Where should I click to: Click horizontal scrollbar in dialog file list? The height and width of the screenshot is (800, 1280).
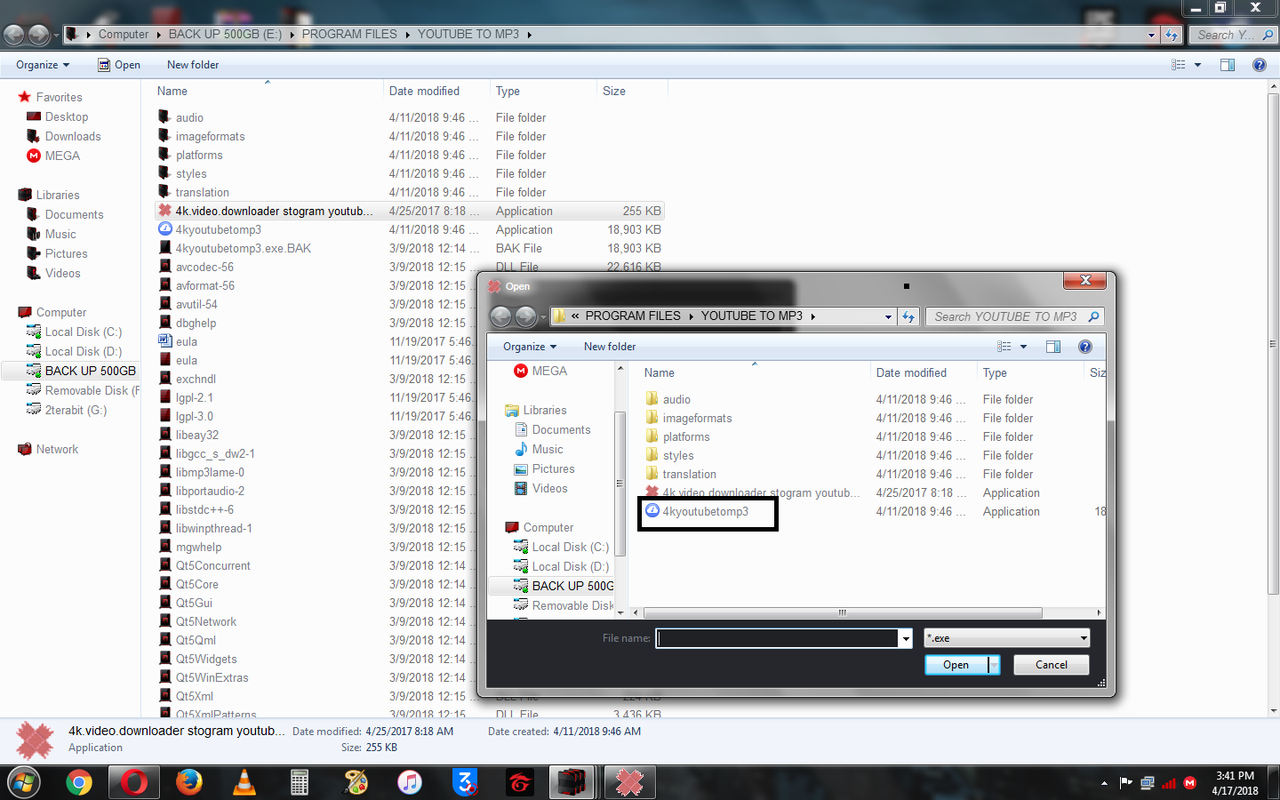click(x=842, y=613)
